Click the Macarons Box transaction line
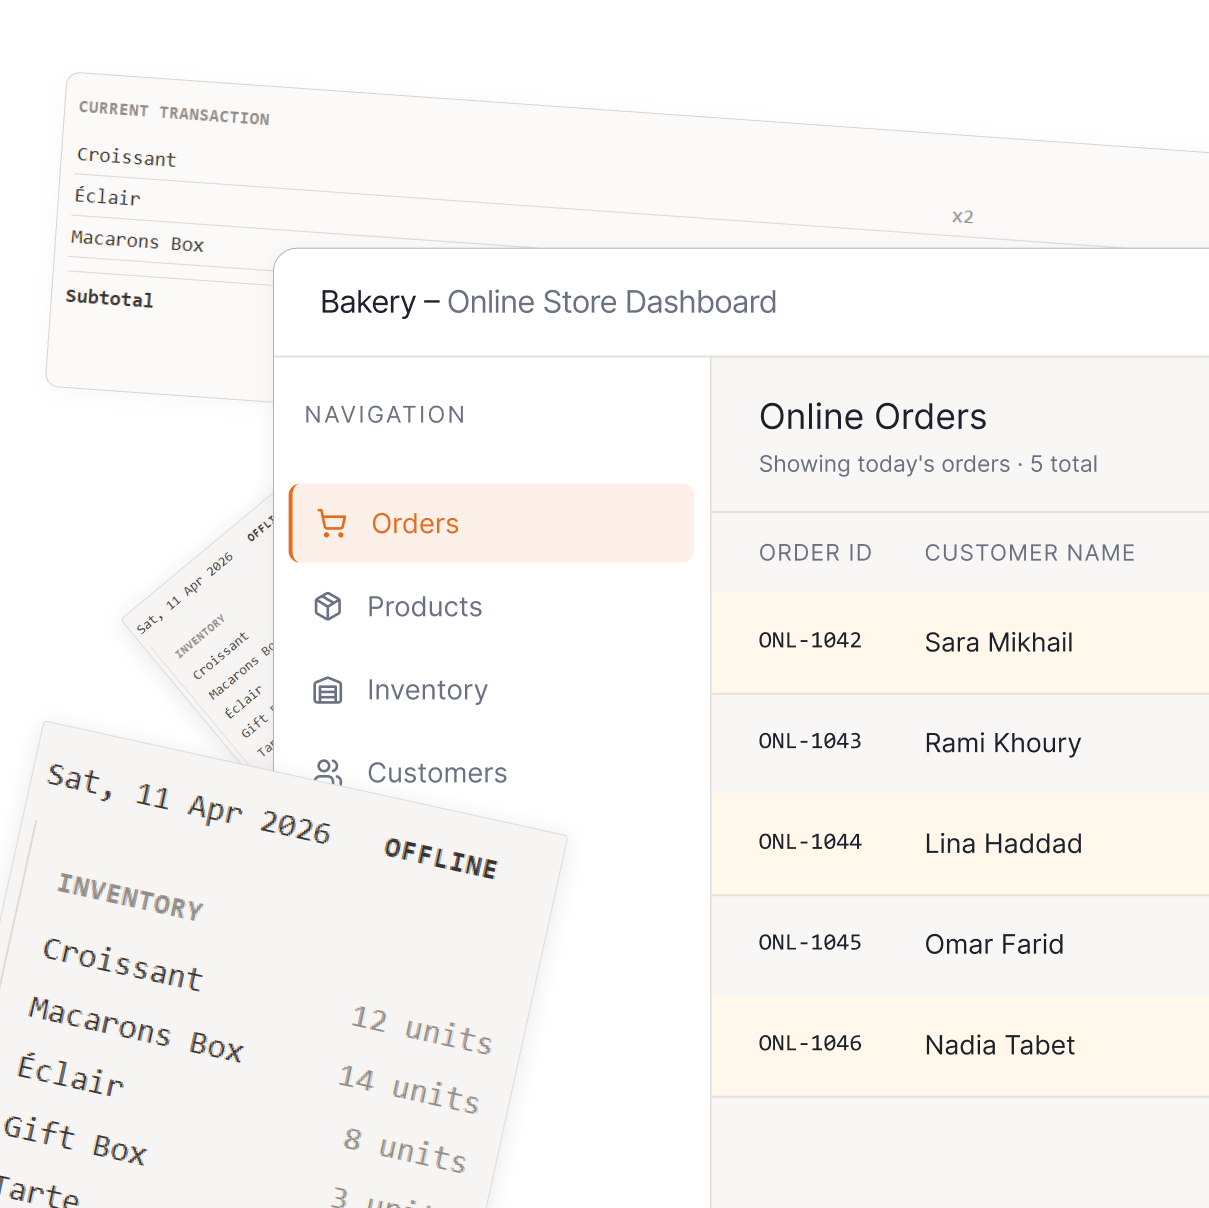 (x=138, y=241)
